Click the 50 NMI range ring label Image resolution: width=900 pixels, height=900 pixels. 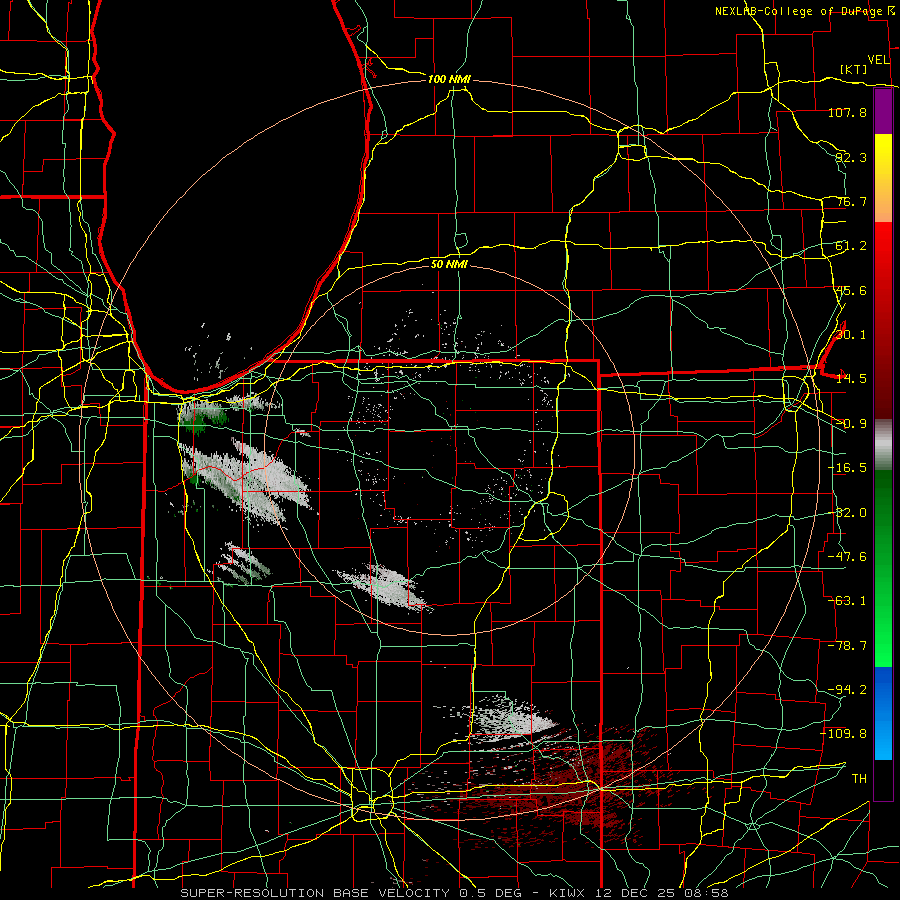pyautogui.click(x=449, y=264)
